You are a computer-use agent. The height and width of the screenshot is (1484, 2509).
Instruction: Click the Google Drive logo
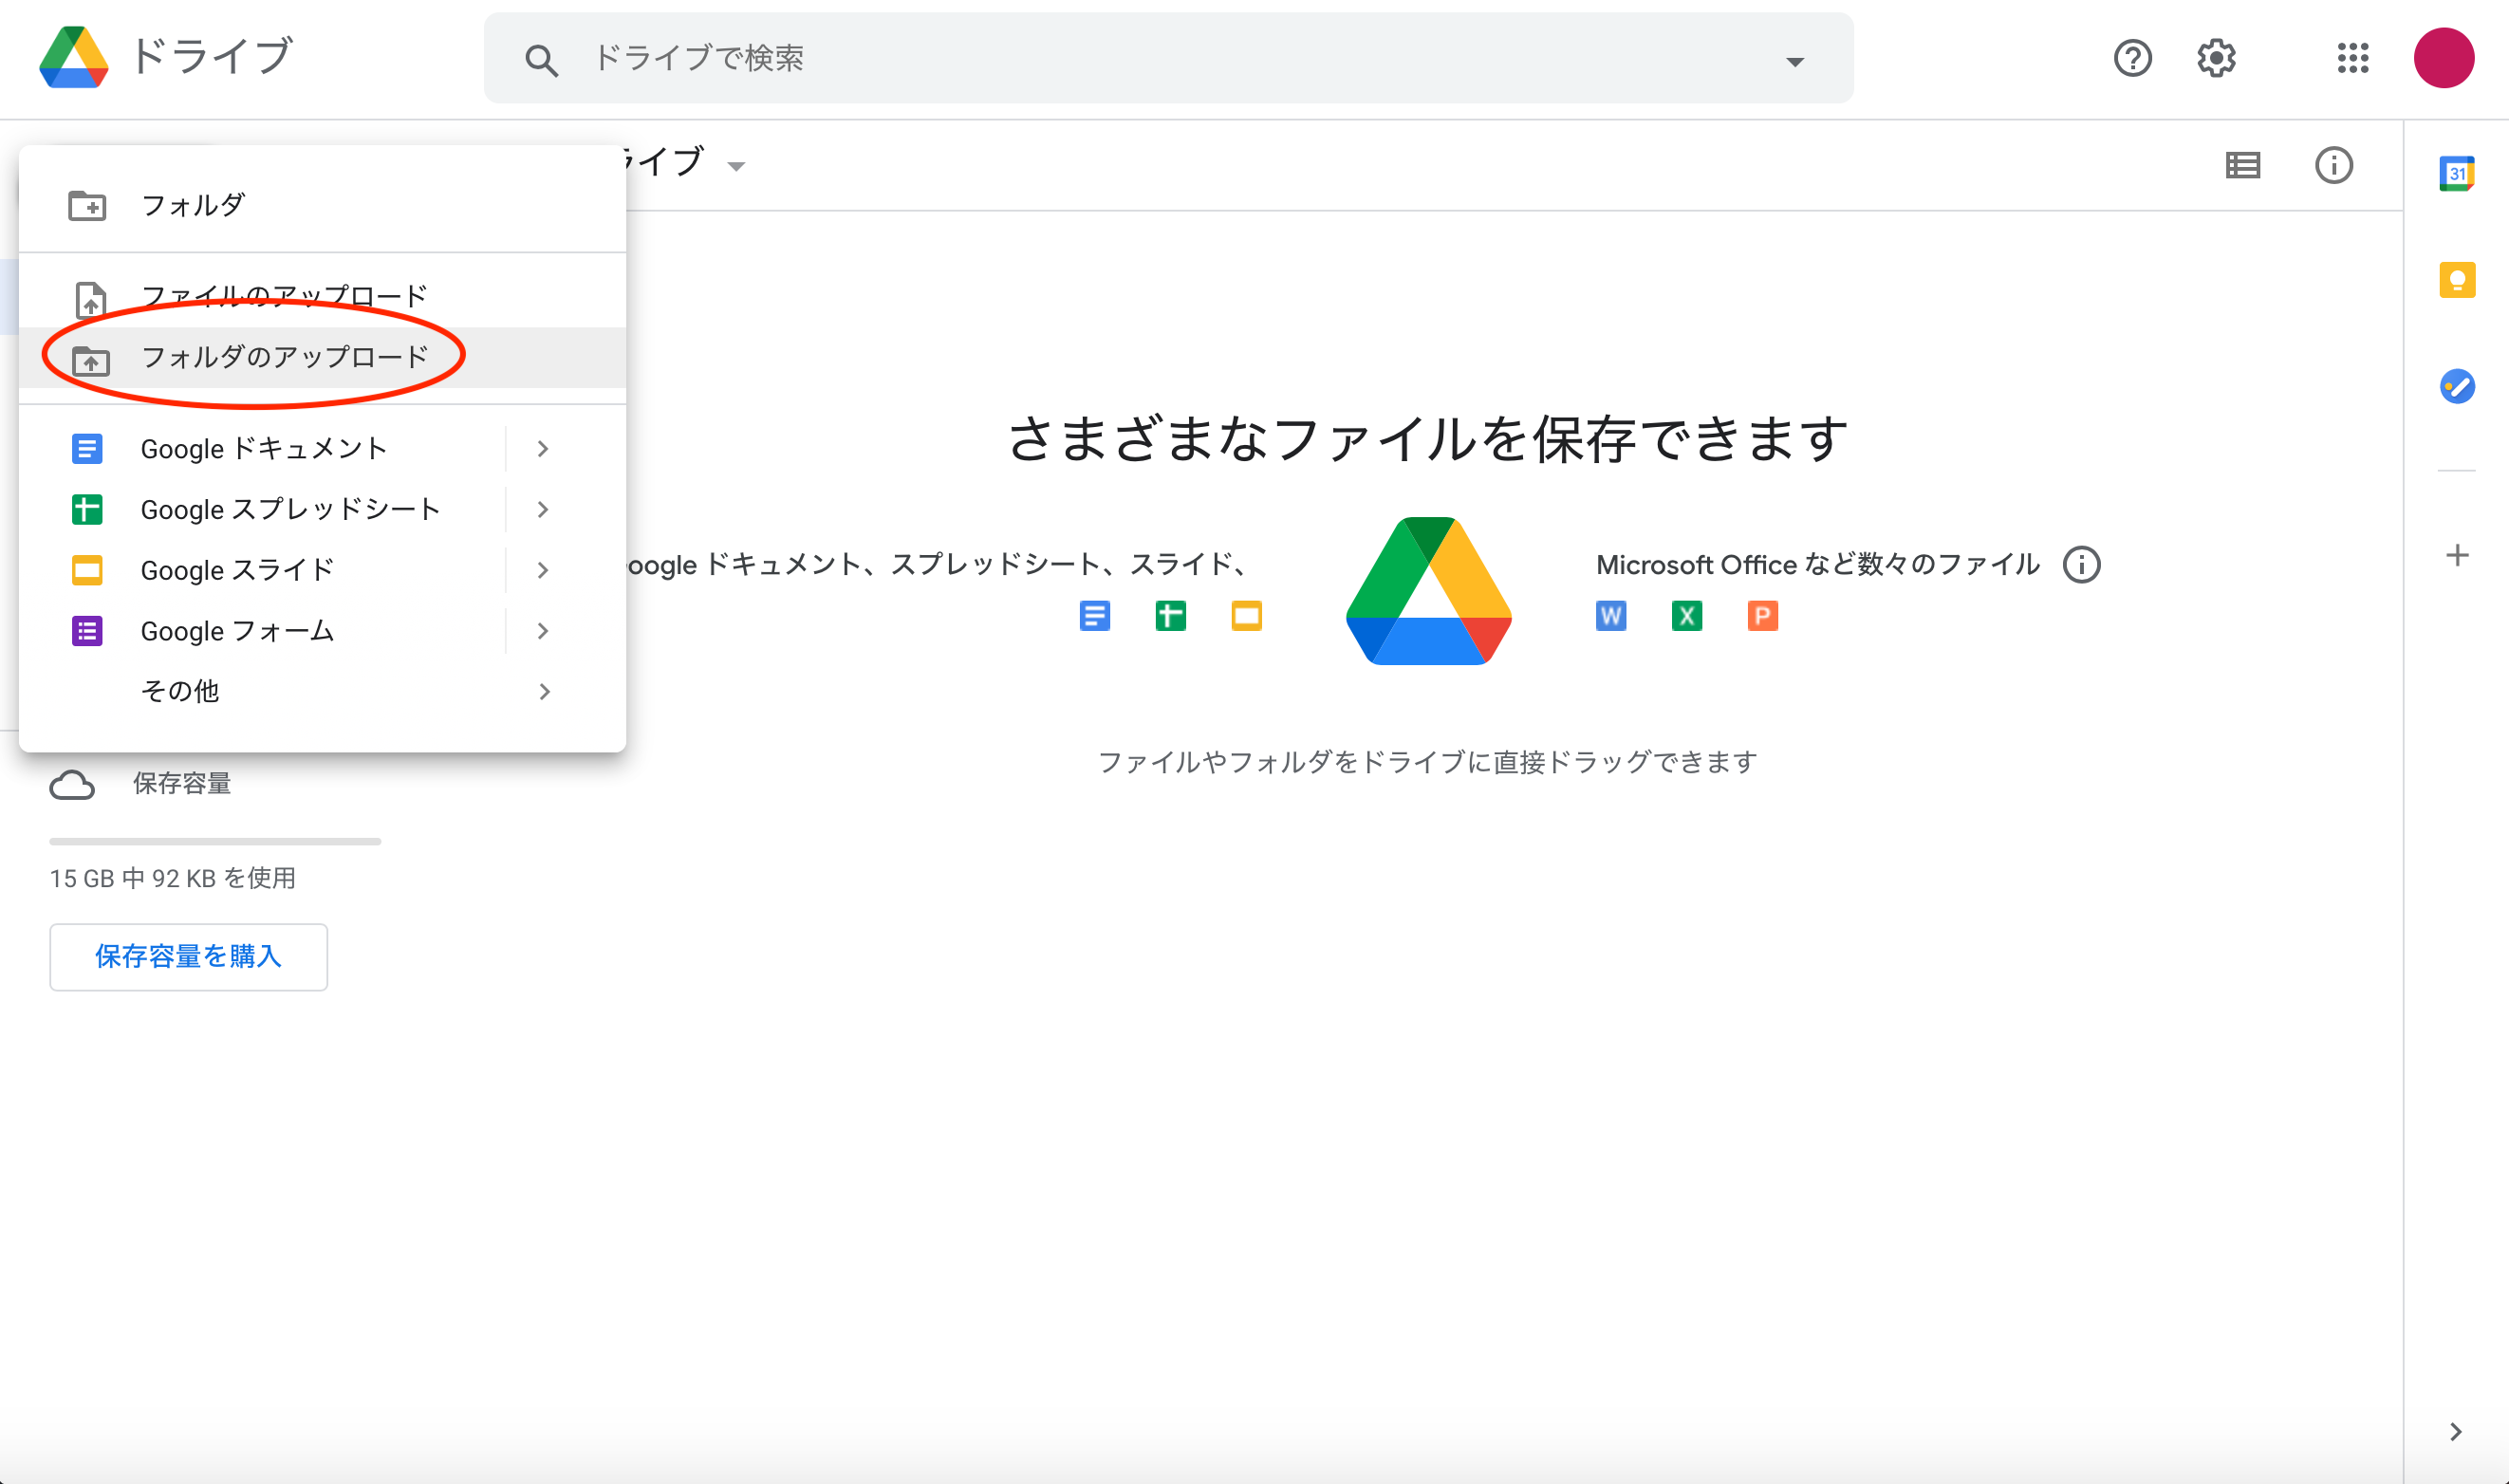[74, 57]
